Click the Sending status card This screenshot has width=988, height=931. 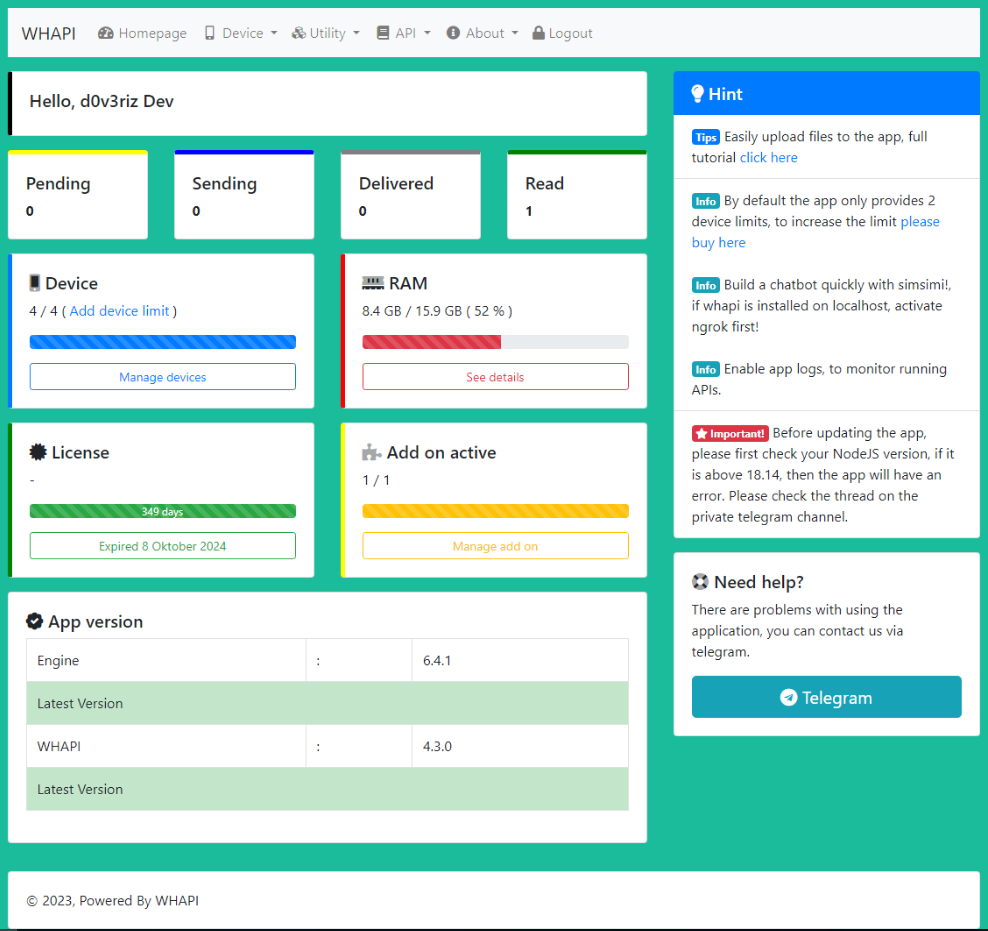(x=244, y=195)
